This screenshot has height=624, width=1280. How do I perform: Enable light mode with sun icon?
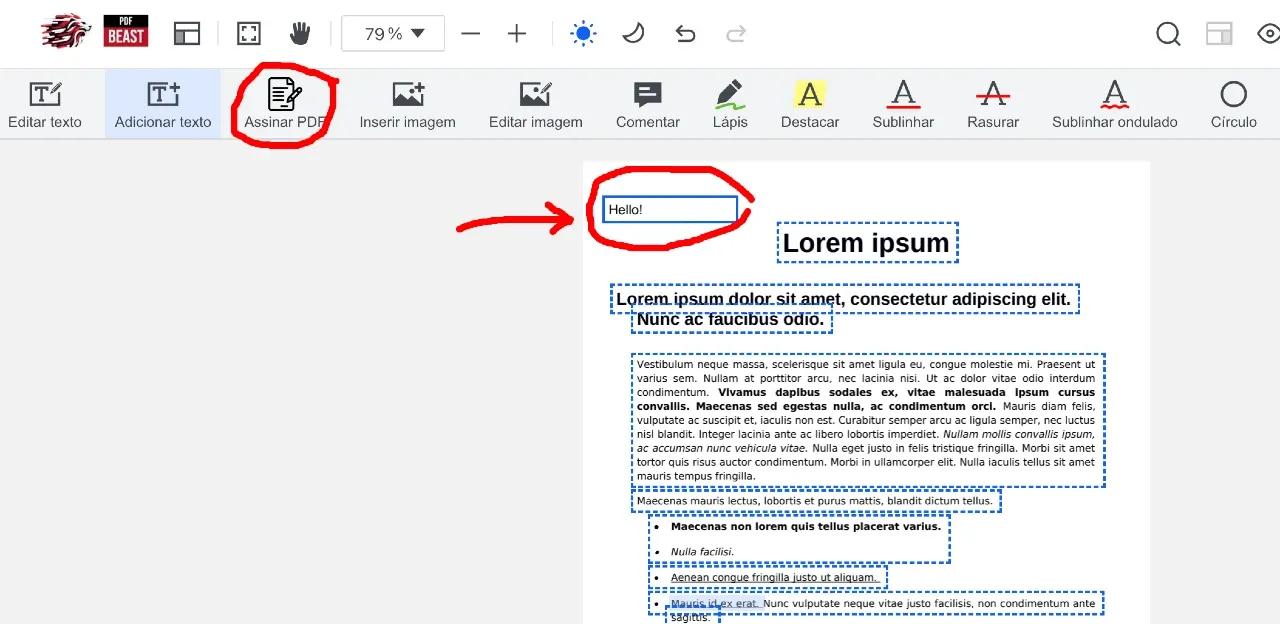click(583, 34)
